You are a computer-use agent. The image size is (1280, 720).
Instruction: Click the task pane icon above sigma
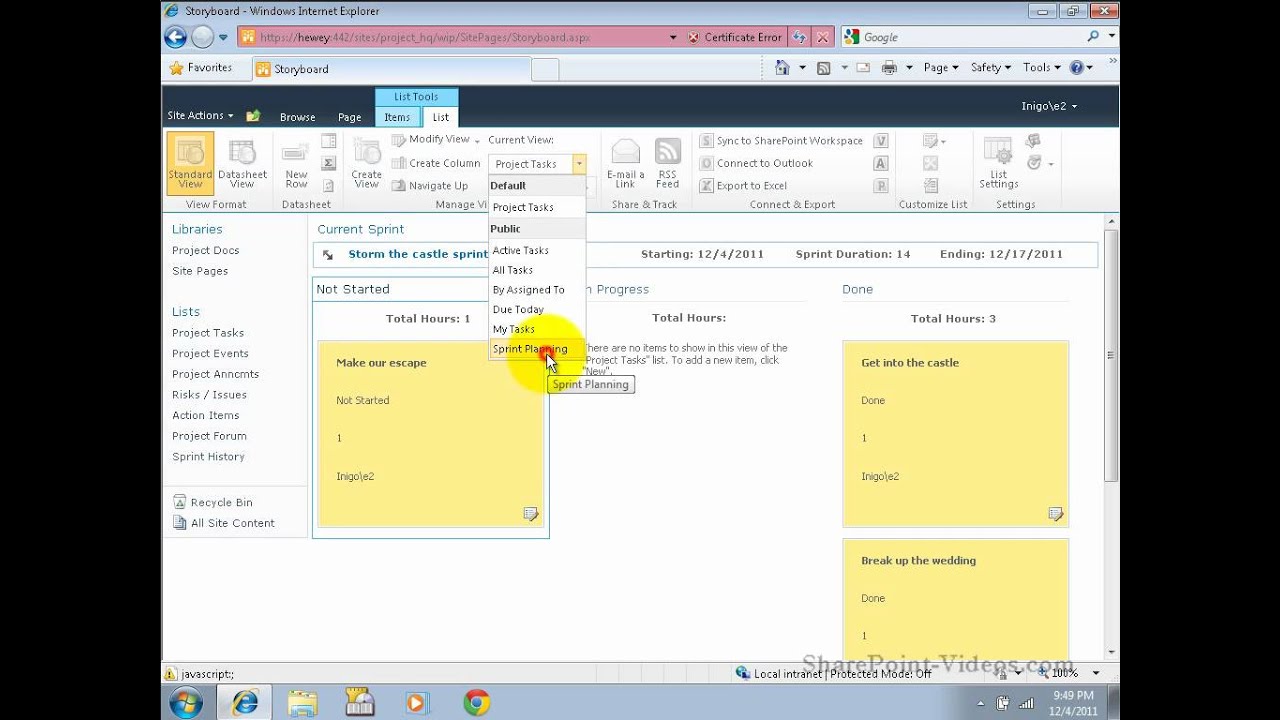click(328, 141)
